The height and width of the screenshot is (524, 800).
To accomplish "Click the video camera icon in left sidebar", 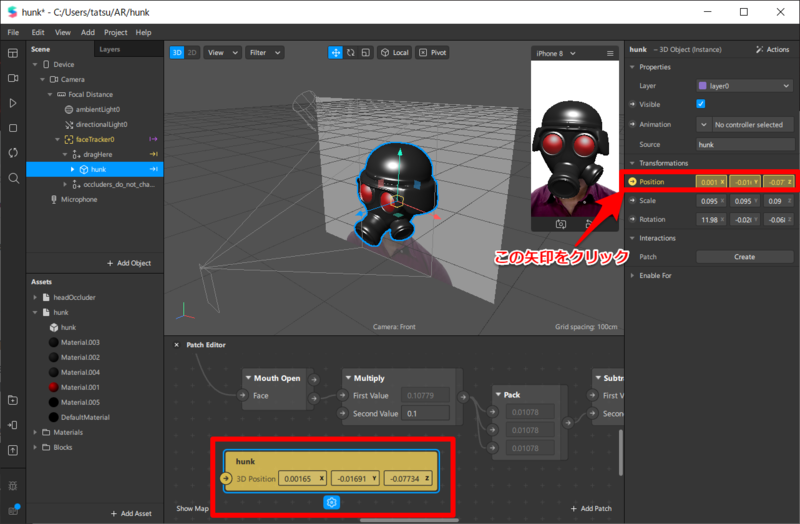I will click(x=13, y=78).
